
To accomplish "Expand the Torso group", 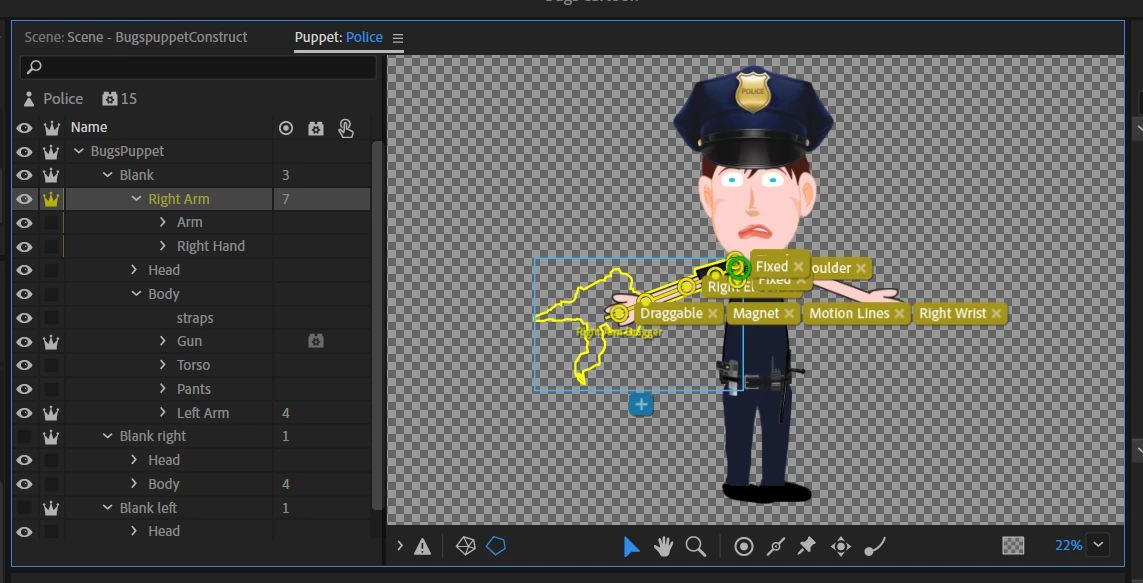I will tap(163, 364).
